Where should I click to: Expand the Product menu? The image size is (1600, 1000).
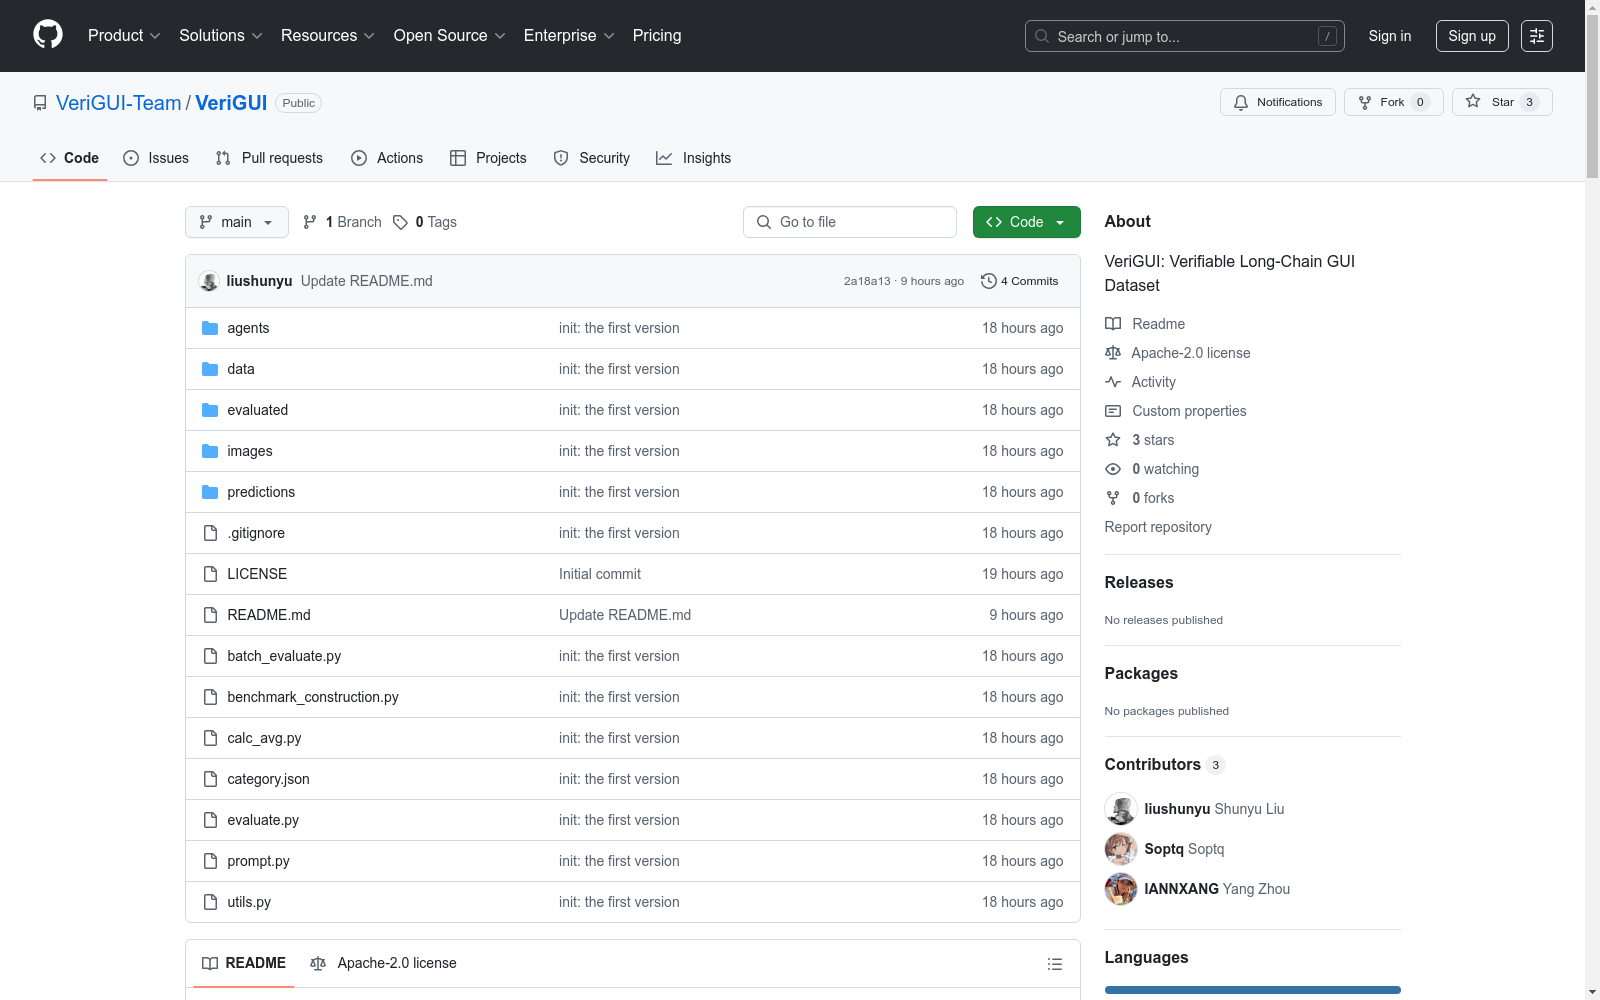pos(124,36)
